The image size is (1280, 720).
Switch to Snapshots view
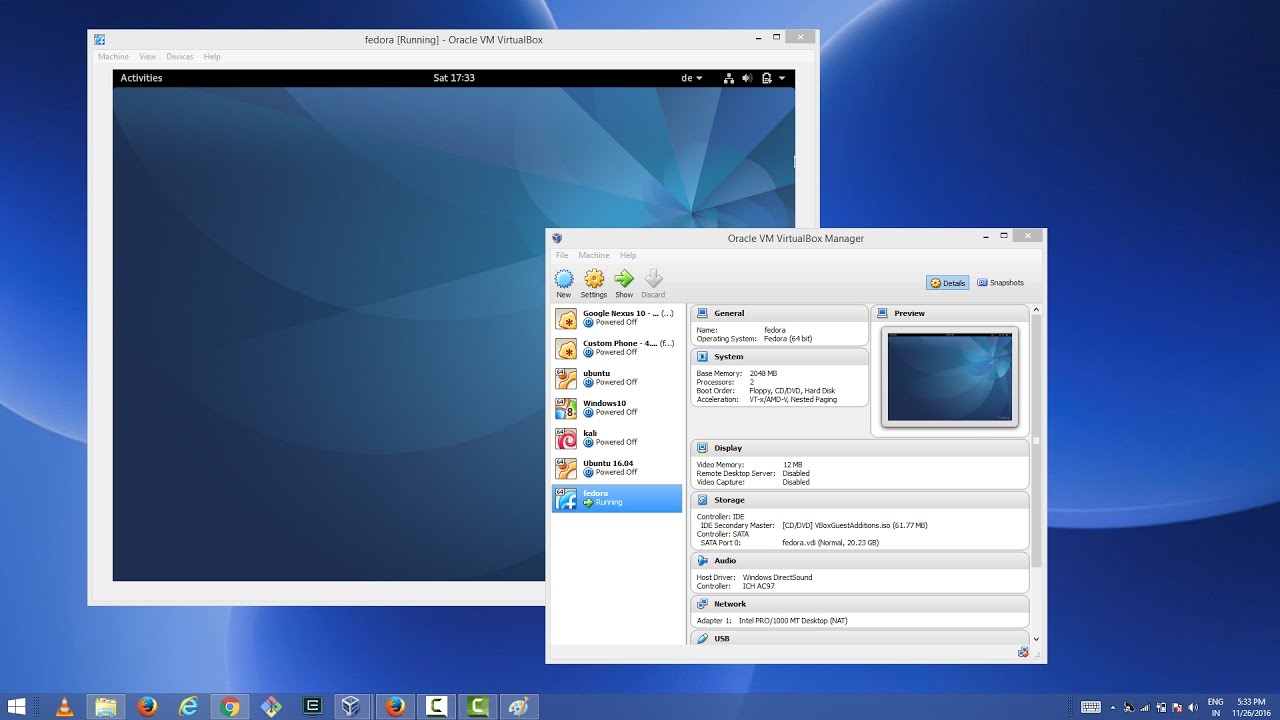coord(1001,283)
